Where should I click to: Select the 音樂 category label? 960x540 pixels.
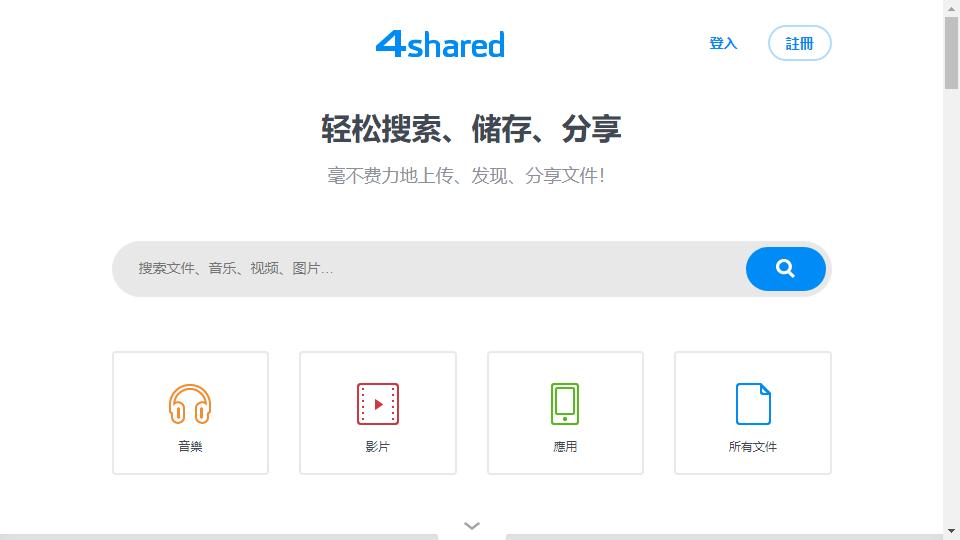click(190, 447)
